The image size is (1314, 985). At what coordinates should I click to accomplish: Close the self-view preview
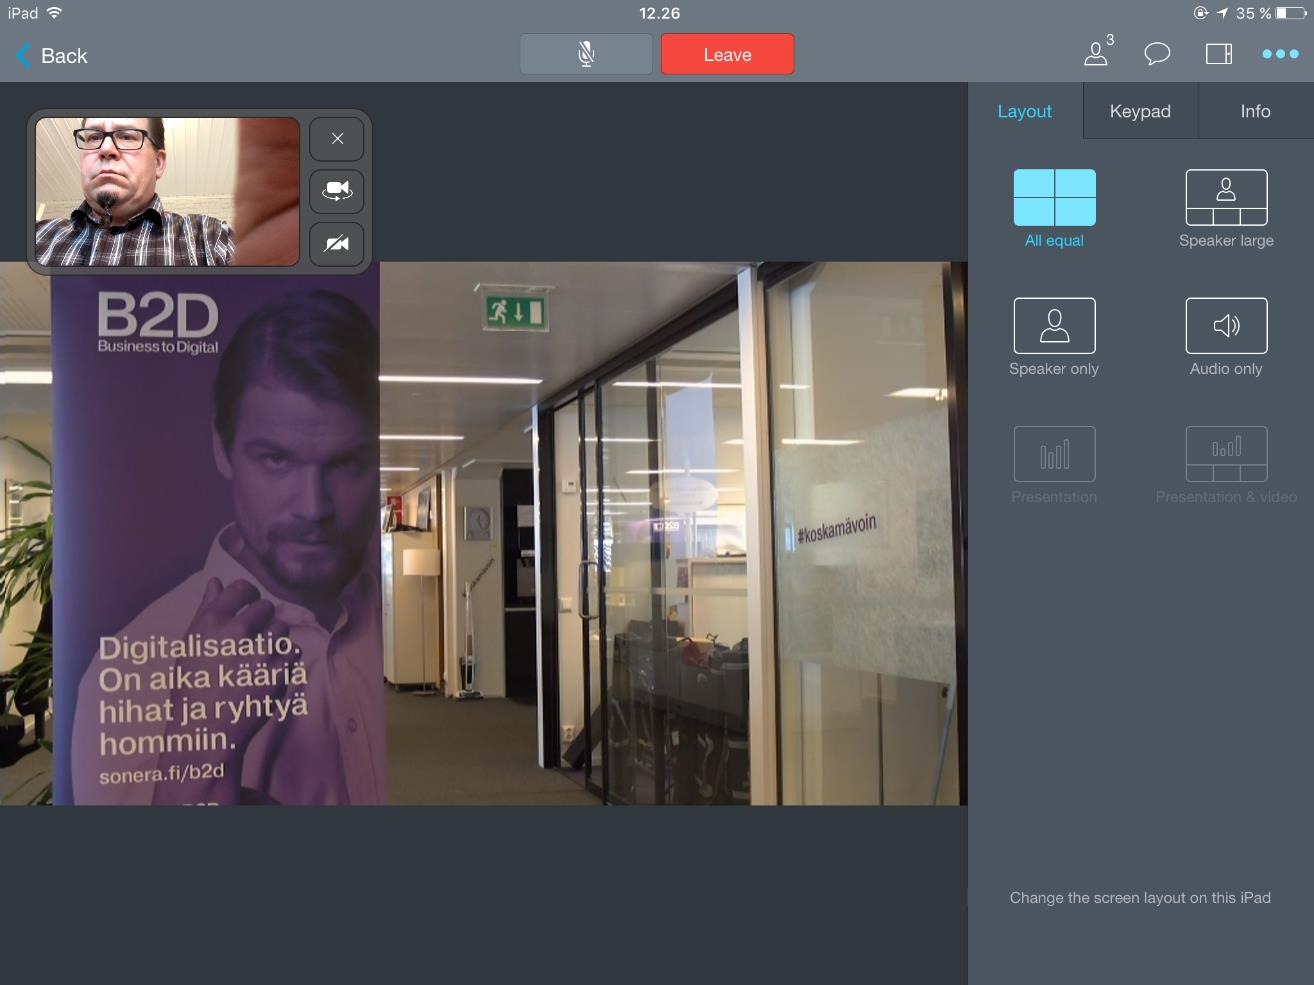click(337, 139)
